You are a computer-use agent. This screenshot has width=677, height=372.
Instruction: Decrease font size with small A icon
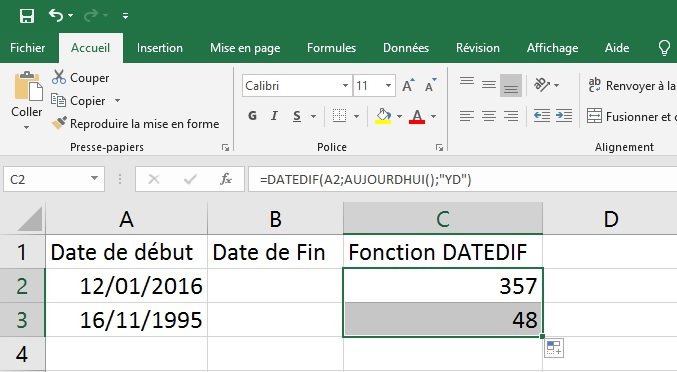(430, 85)
